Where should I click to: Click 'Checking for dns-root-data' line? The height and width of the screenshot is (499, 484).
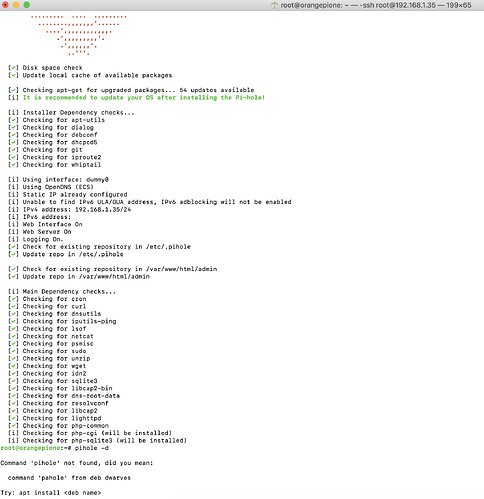tap(64, 396)
